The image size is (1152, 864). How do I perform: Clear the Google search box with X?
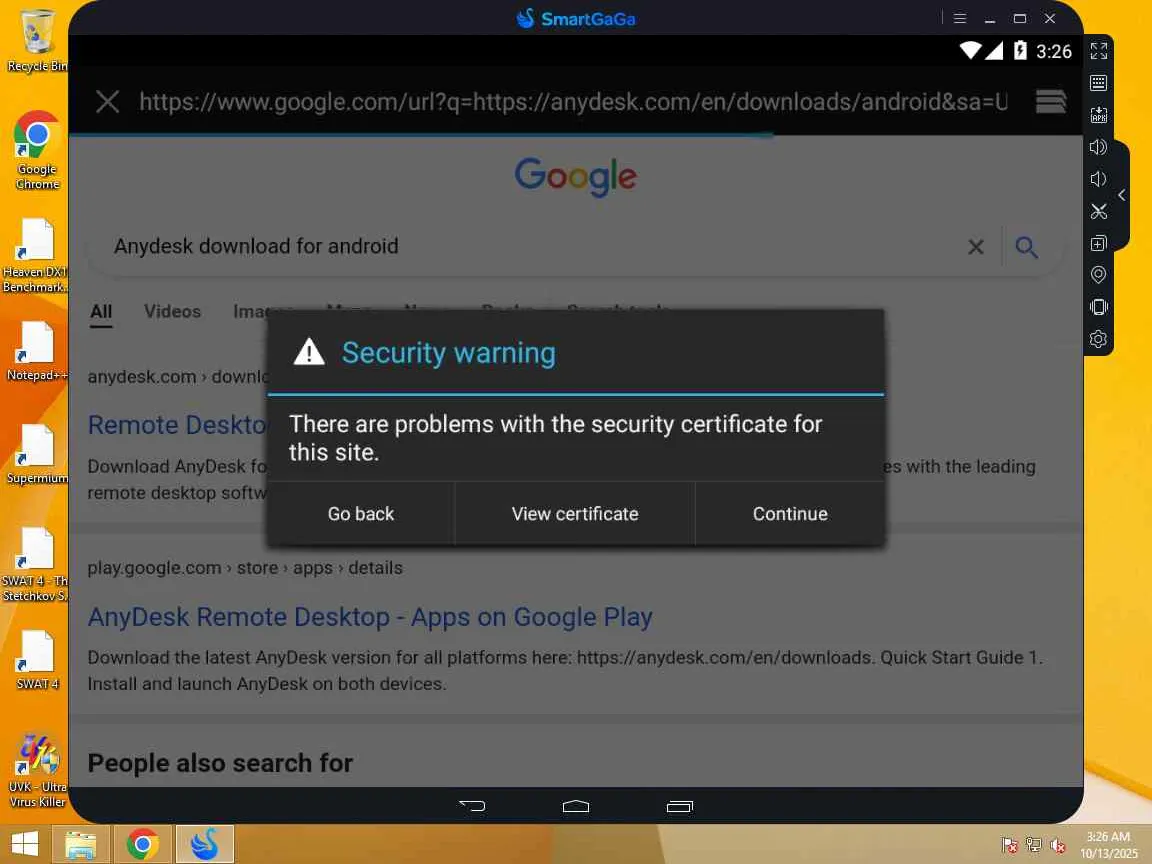(976, 247)
